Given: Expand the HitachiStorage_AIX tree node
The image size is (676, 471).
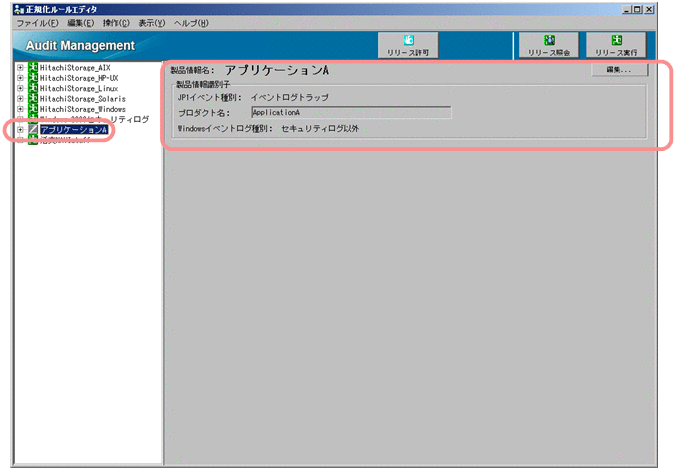Looking at the screenshot, I should 20,68.
